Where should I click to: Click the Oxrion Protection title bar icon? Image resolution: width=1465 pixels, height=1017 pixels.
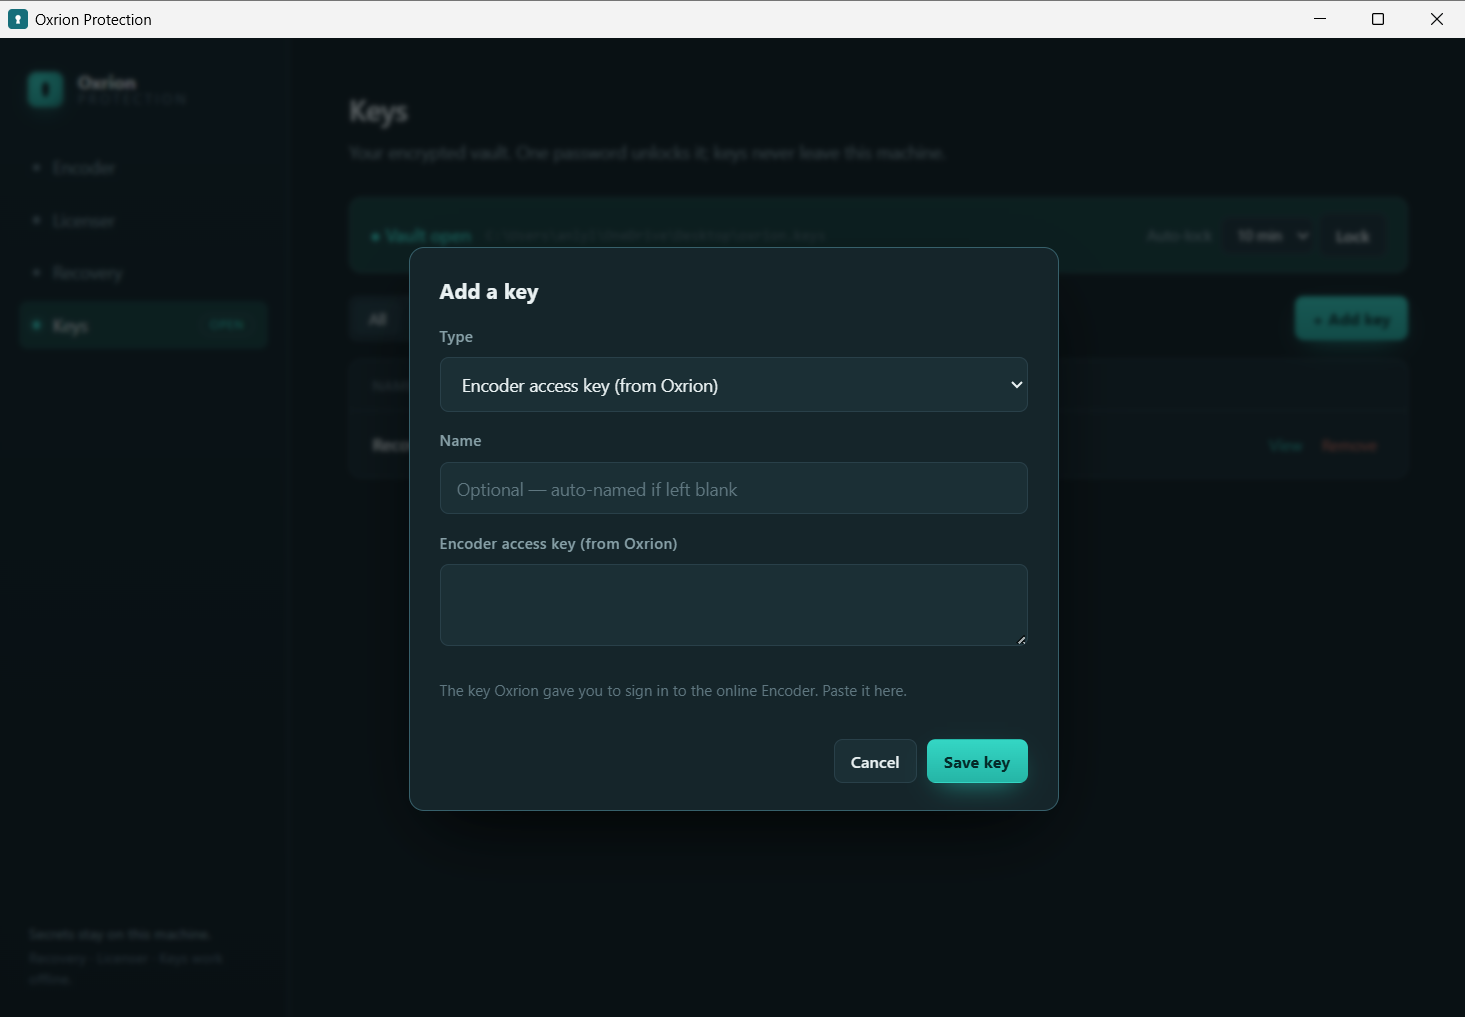pyautogui.click(x=18, y=19)
